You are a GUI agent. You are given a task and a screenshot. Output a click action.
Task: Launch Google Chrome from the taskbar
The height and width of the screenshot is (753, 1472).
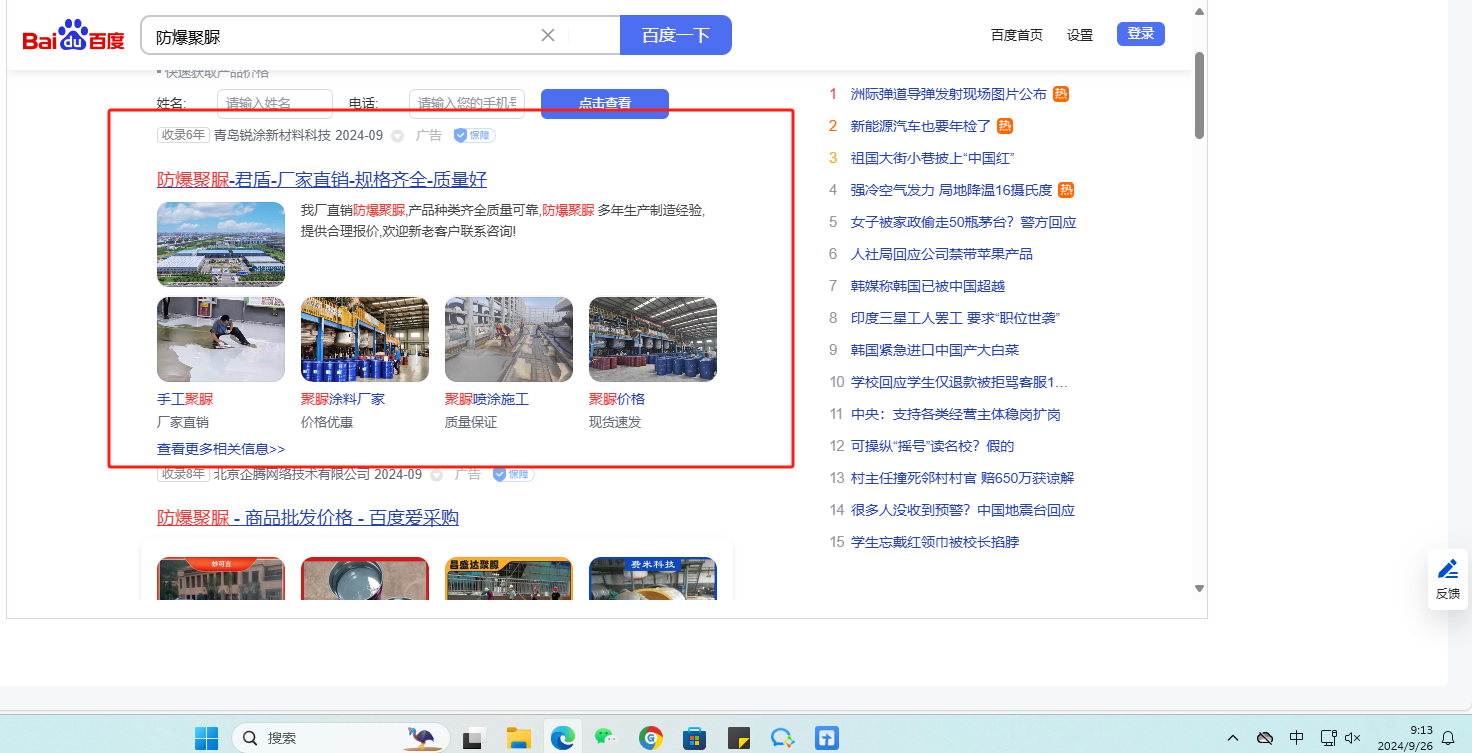[651, 738]
